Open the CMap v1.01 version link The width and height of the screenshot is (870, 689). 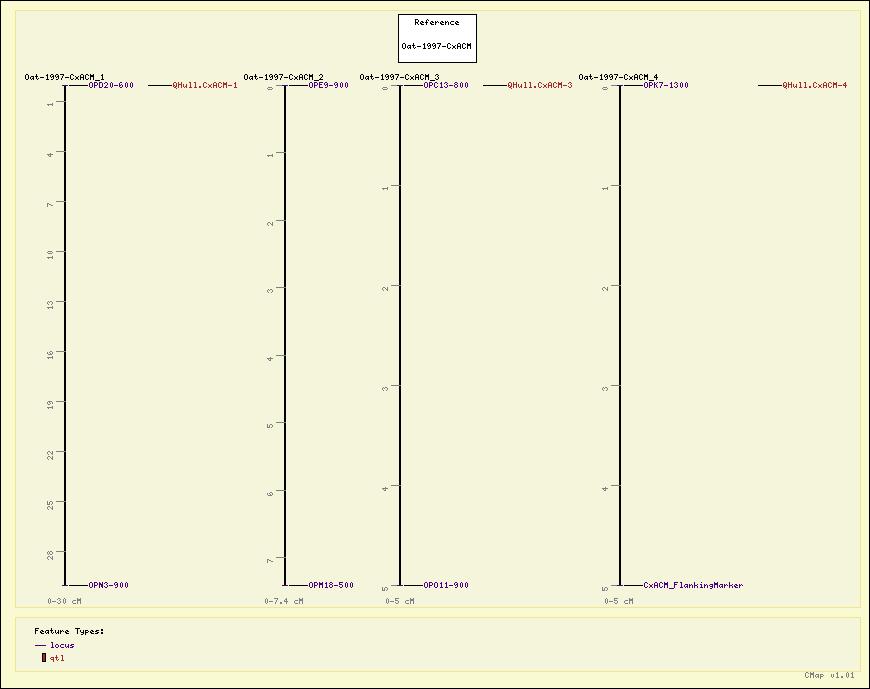[x=829, y=676]
